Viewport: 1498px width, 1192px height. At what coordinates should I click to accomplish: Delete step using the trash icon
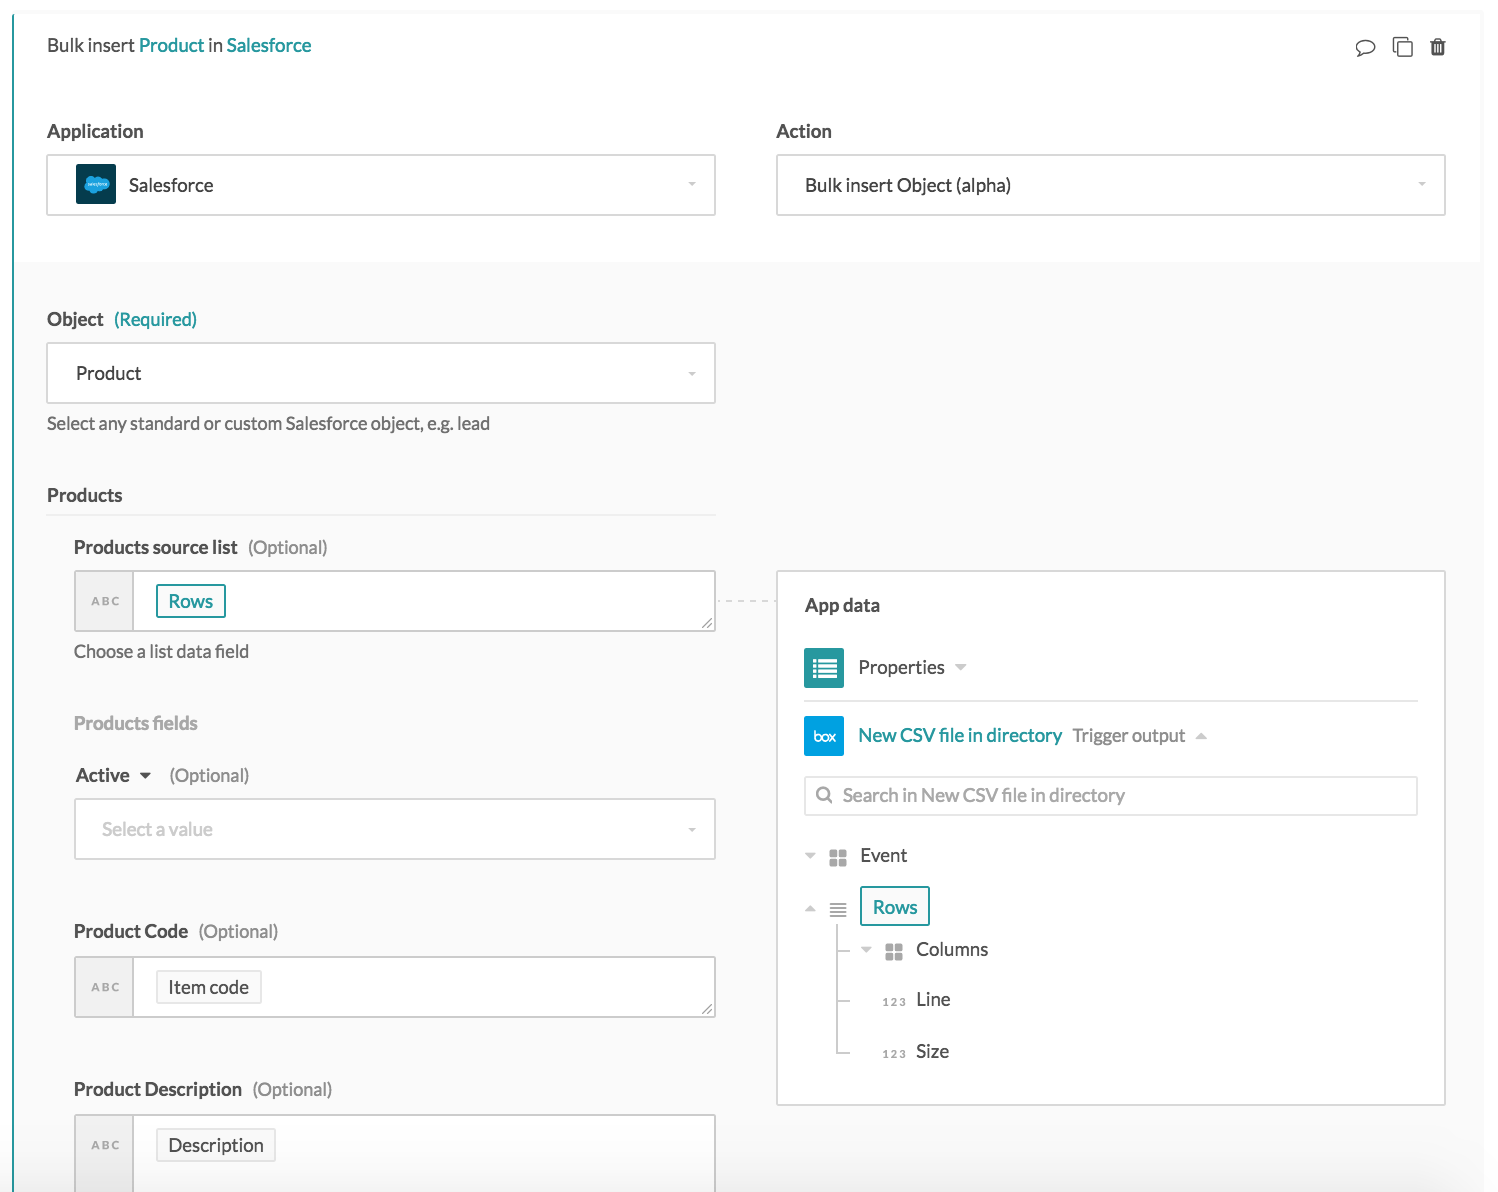pos(1438,47)
